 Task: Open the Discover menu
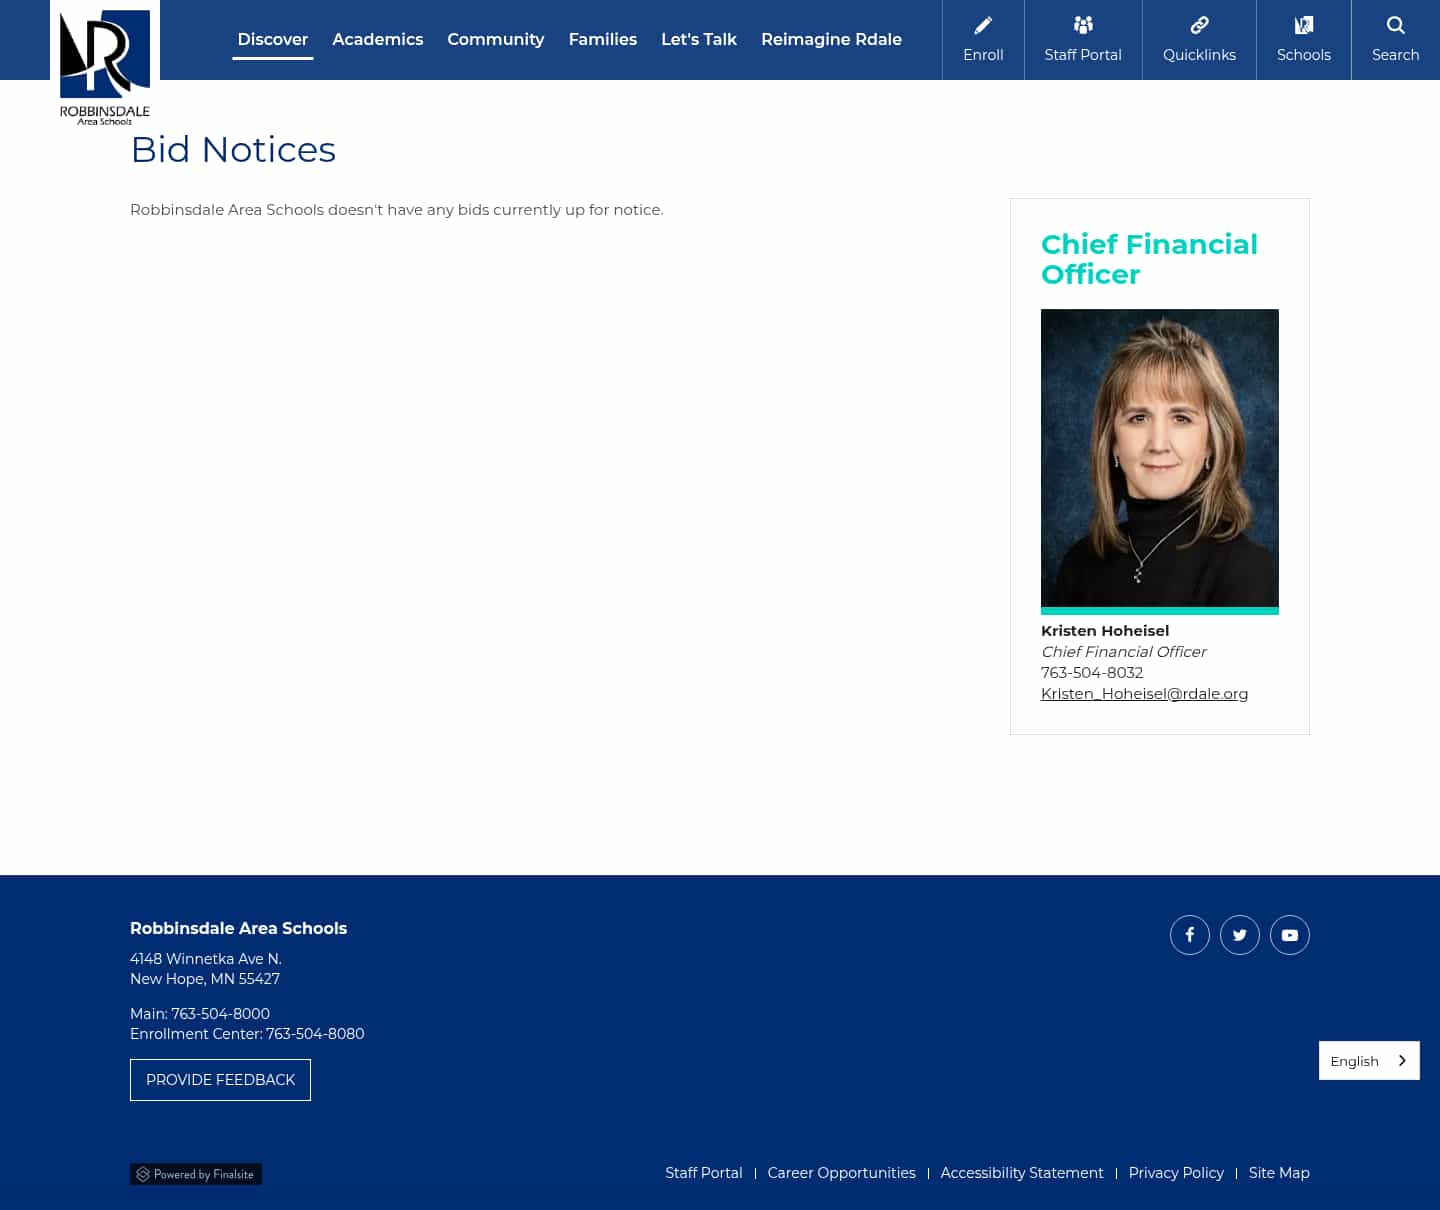(273, 39)
